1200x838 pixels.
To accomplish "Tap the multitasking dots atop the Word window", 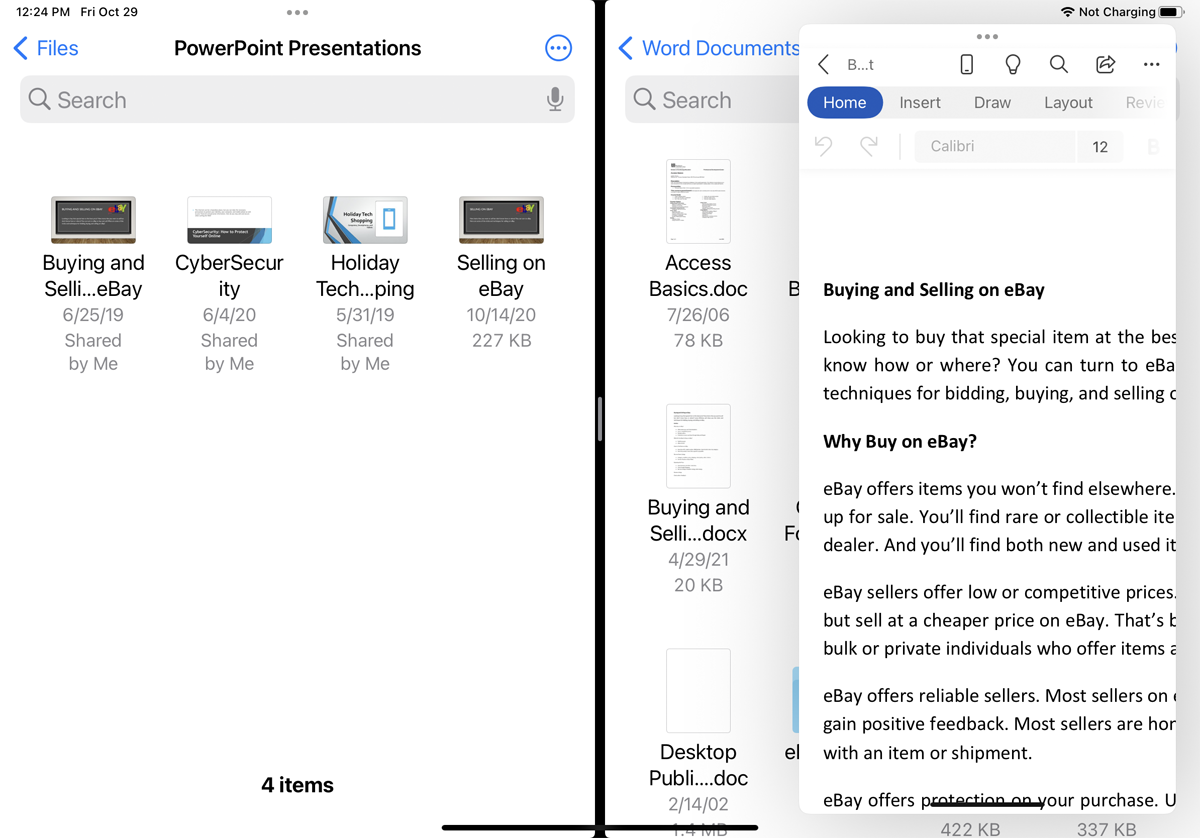I will [987, 36].
